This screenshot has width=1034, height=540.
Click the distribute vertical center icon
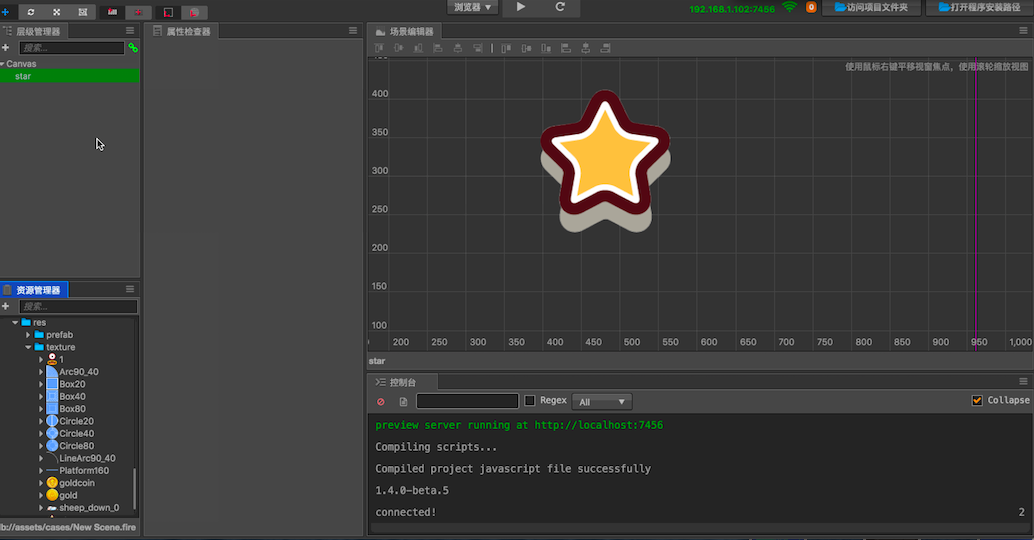point(526,48)
